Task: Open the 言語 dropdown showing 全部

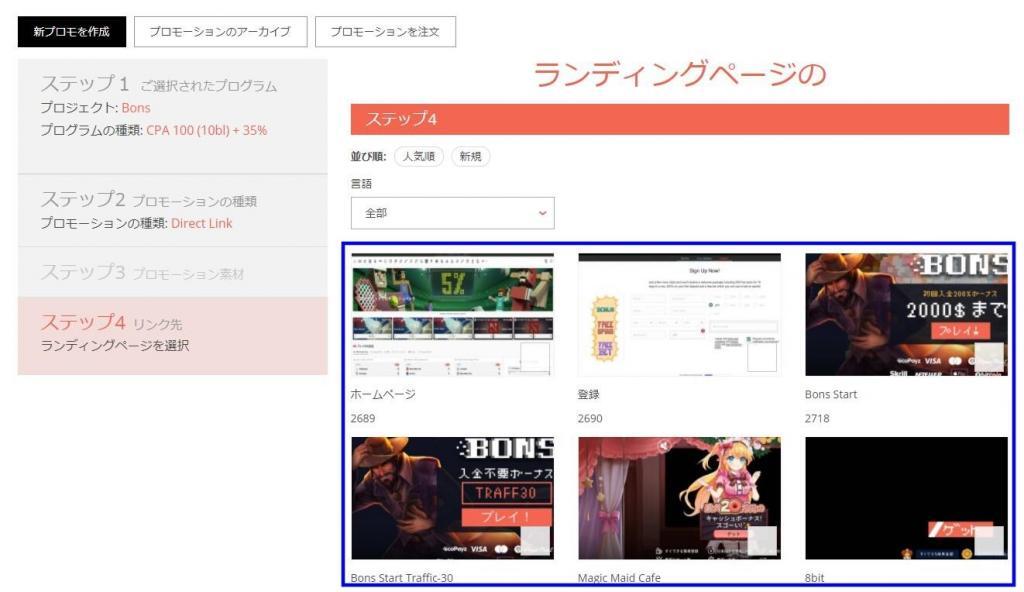Action: coord(453,213)
